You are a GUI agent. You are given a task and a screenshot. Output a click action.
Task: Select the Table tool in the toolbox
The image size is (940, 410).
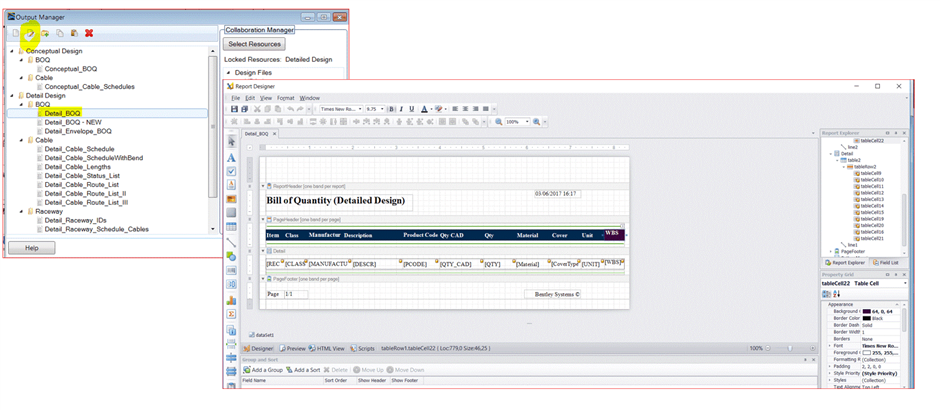[231, 227]
